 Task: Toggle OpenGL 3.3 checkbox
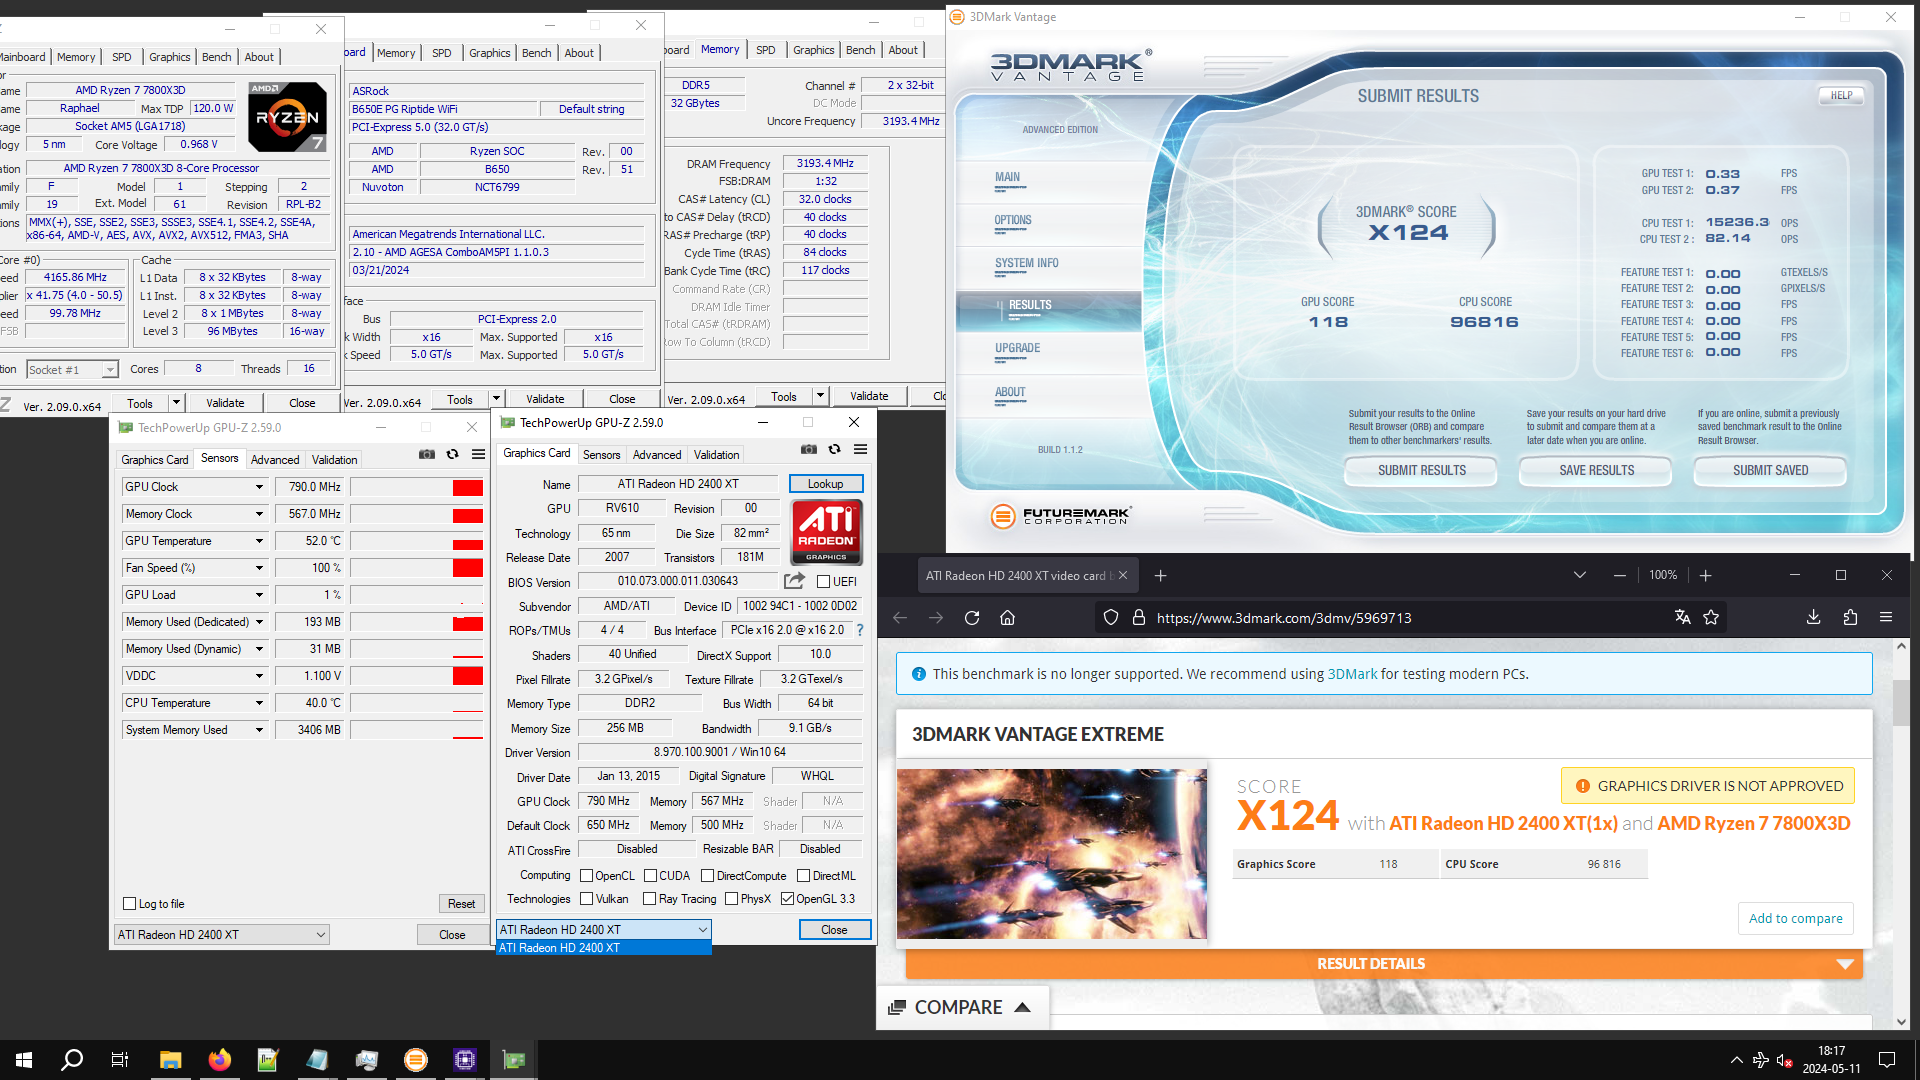point(787,899)
